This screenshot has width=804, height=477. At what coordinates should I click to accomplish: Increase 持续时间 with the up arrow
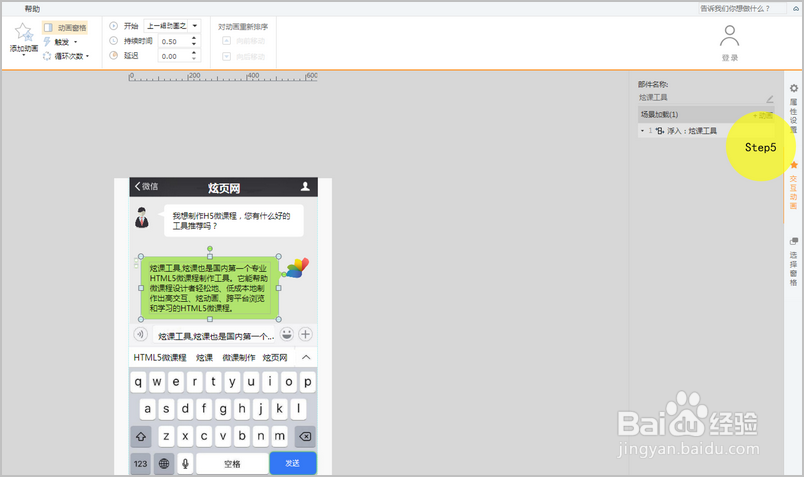pyautogui.click(x=194, y=38)
